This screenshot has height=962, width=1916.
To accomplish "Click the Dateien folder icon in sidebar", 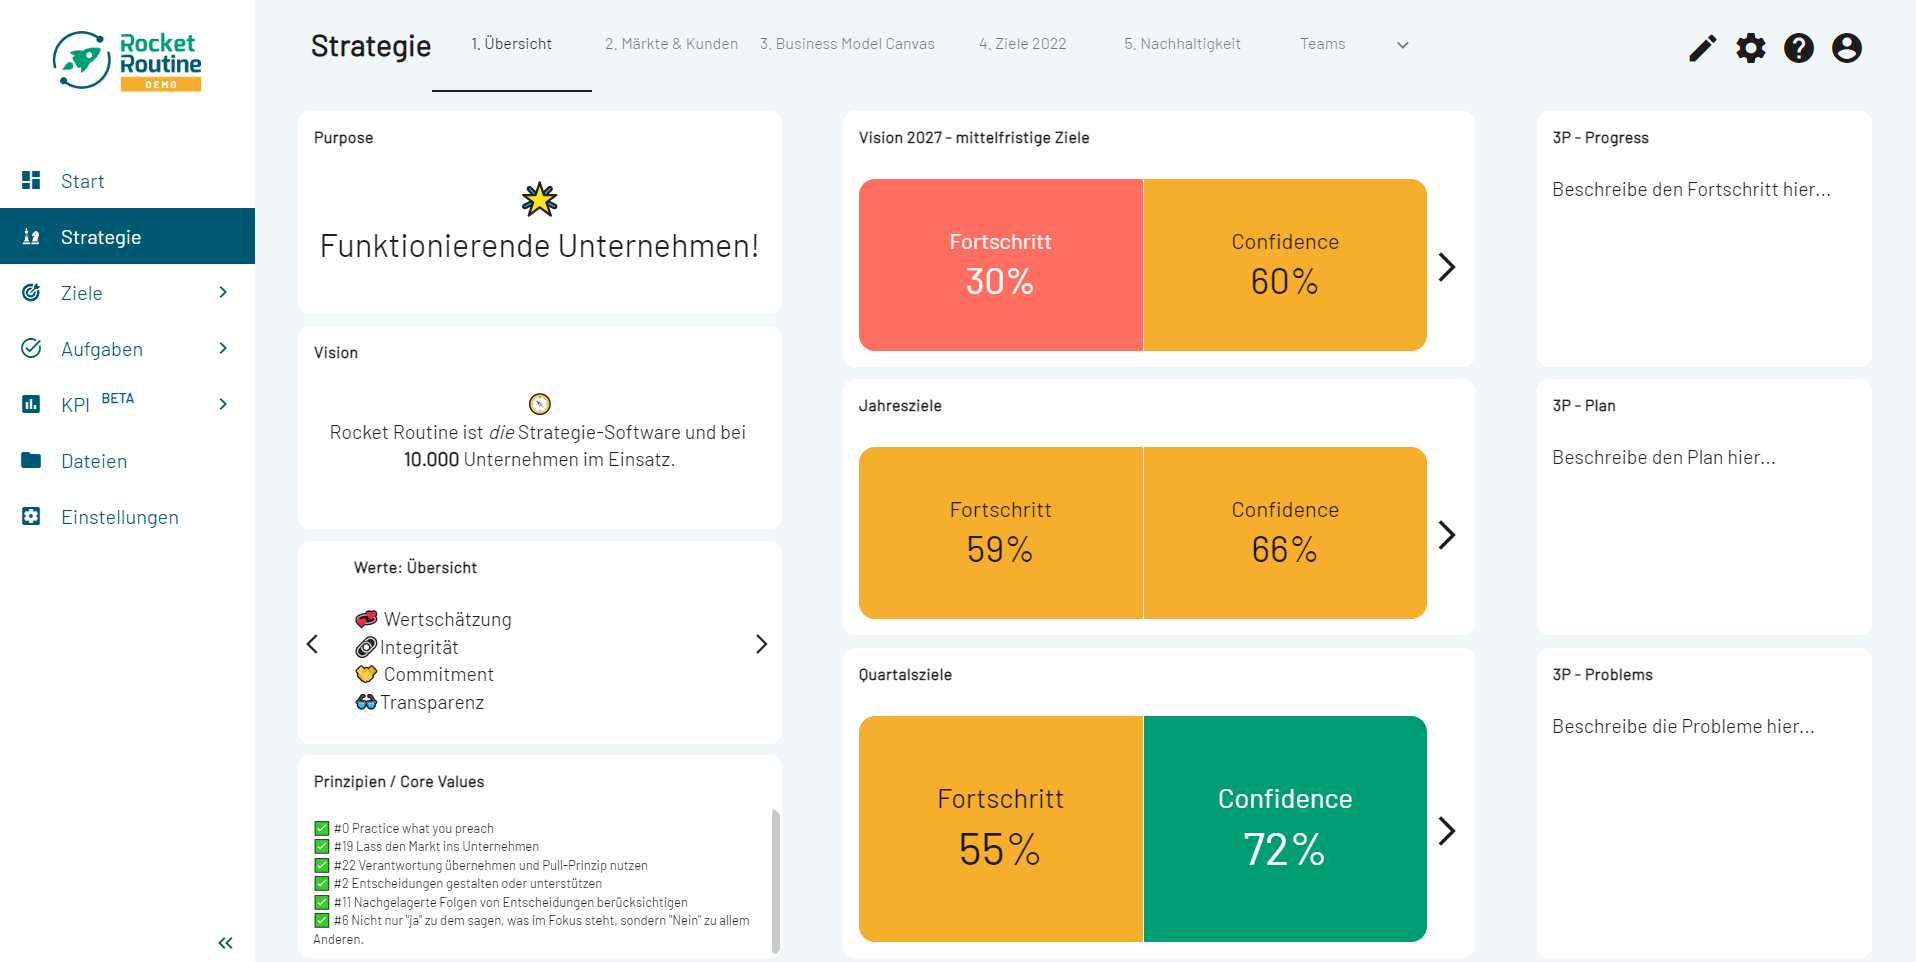I will point(31,460).
